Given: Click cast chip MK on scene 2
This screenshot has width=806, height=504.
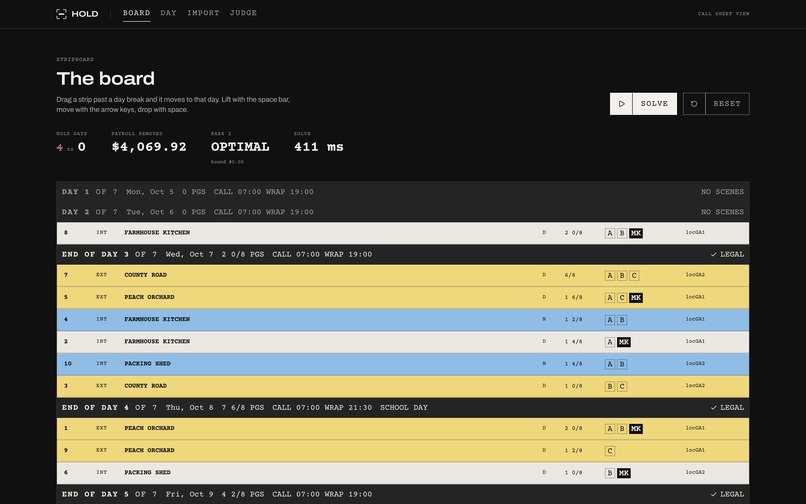Looking at the screenshot, I should click(624, 342).
